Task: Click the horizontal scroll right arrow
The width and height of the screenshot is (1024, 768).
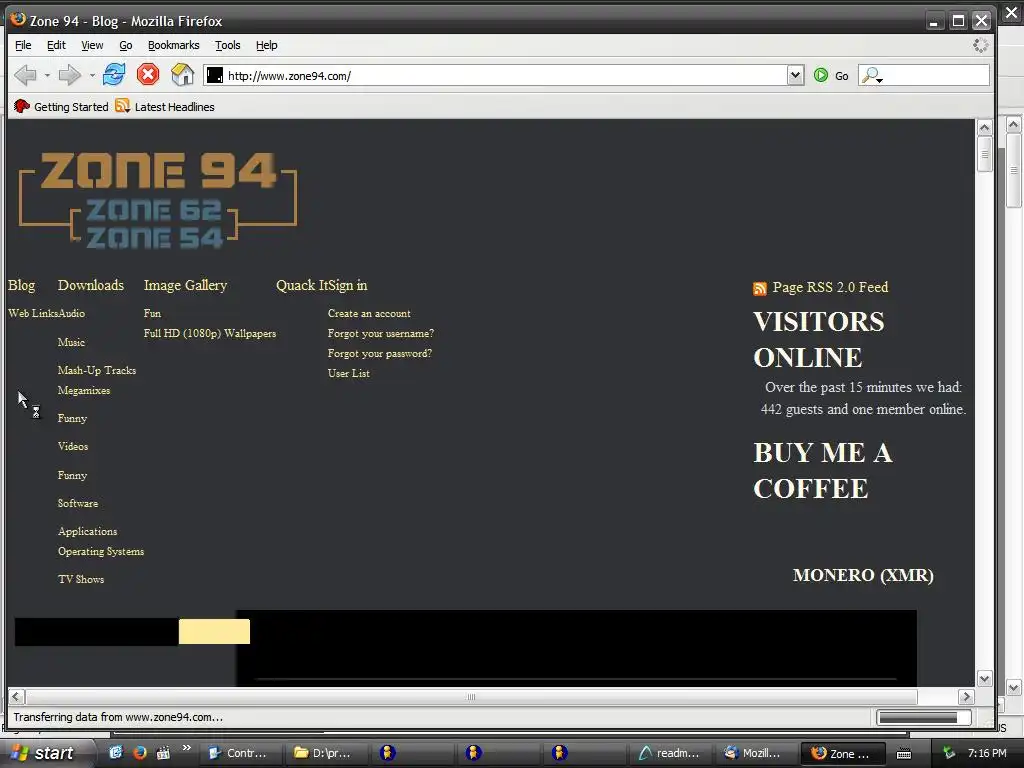Action: pos(967,697)
